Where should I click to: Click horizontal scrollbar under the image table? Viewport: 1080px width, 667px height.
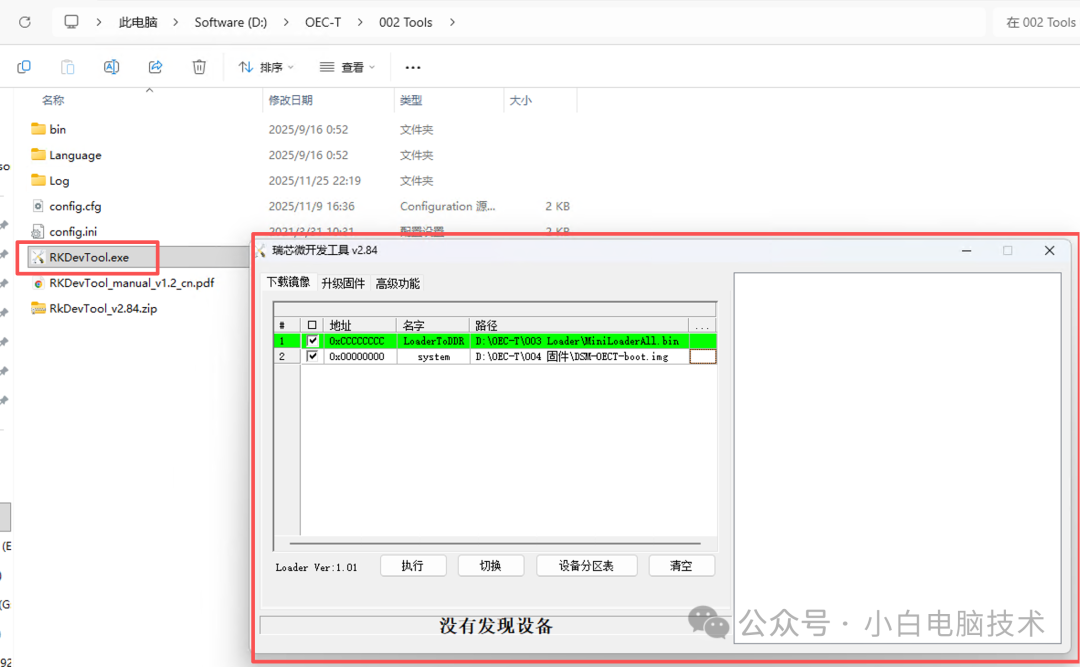[x=495, y=543]
